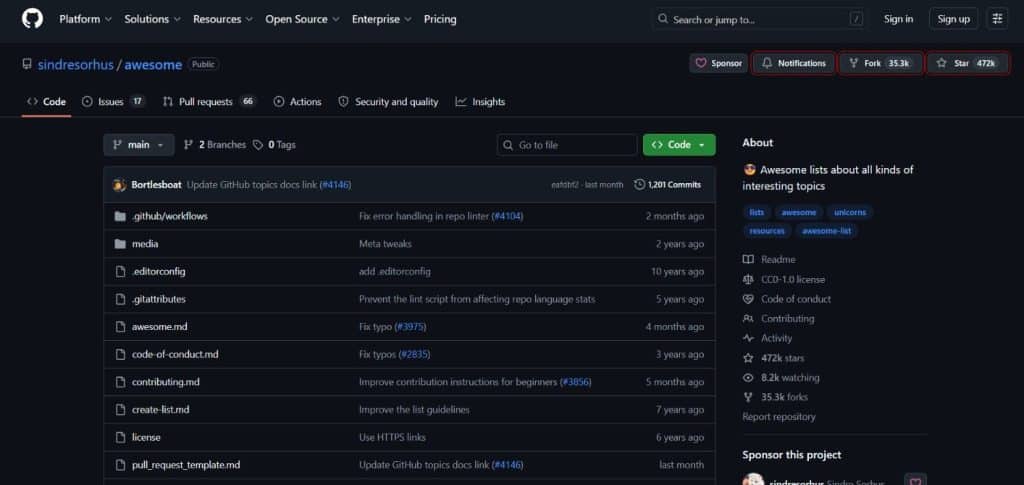Fork the repository with the Fork button
This screenshot has width=1024, height=485.
click(x=881, y=63)
